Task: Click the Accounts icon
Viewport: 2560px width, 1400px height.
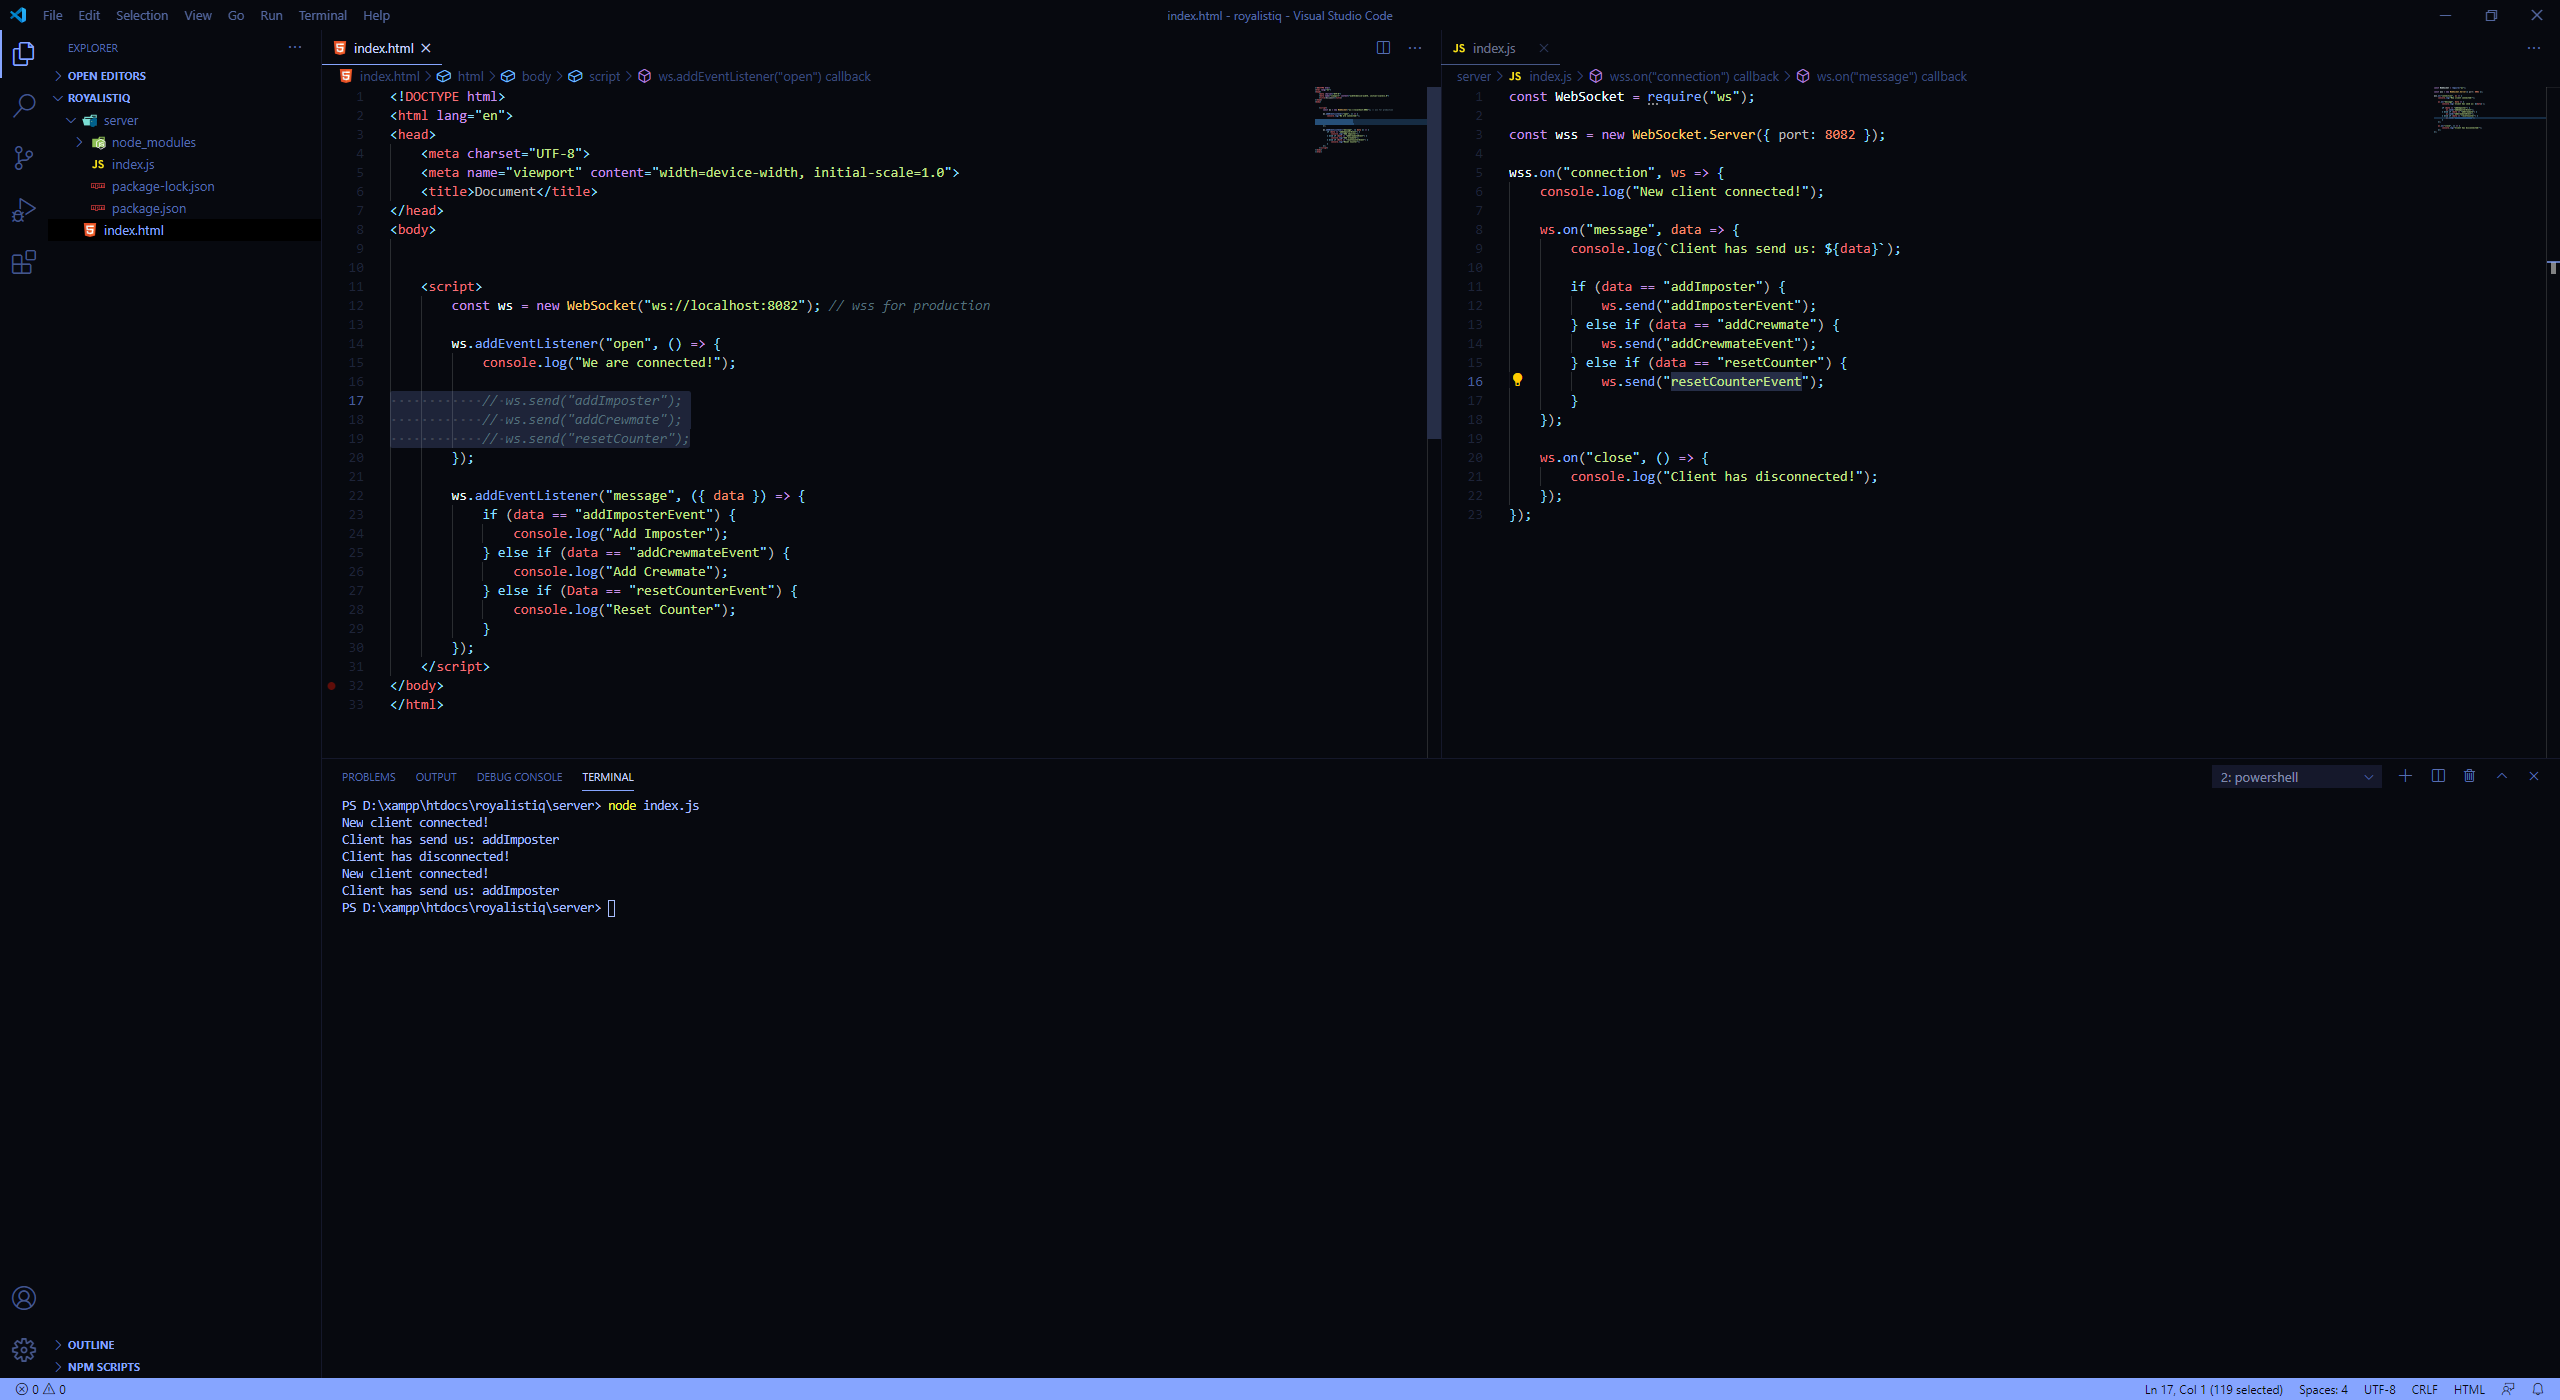Action: click(24, 1298)
